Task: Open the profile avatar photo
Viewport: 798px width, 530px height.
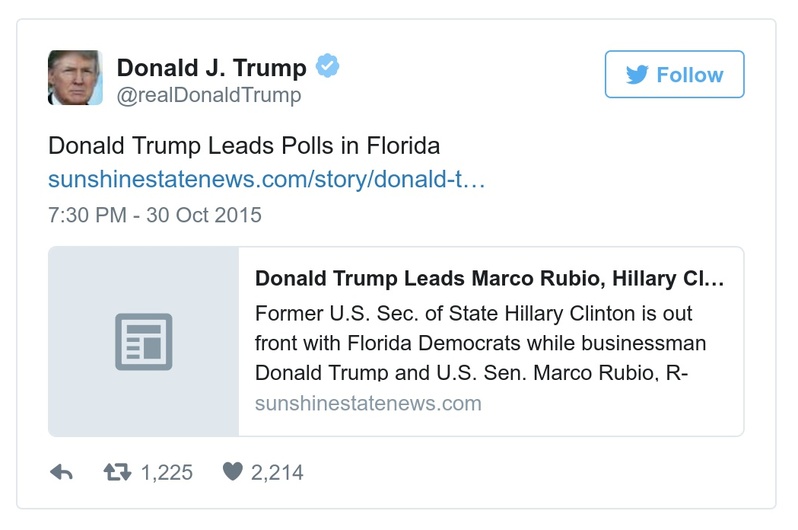Action: (75, 77)
